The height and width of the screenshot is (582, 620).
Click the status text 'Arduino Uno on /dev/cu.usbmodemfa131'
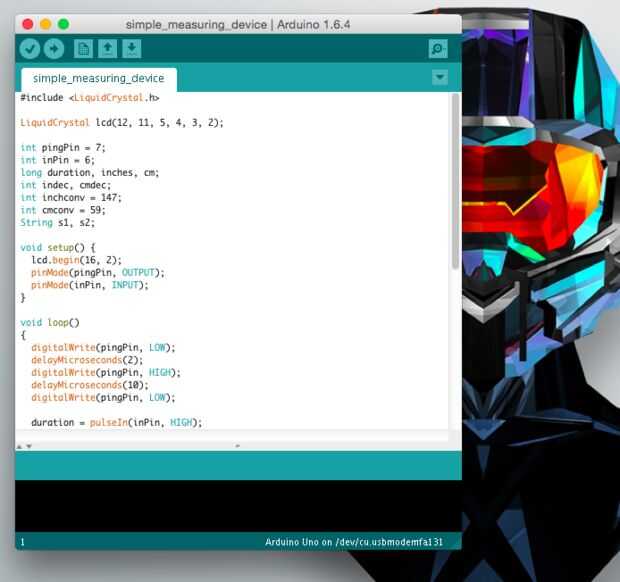[354, 542]
